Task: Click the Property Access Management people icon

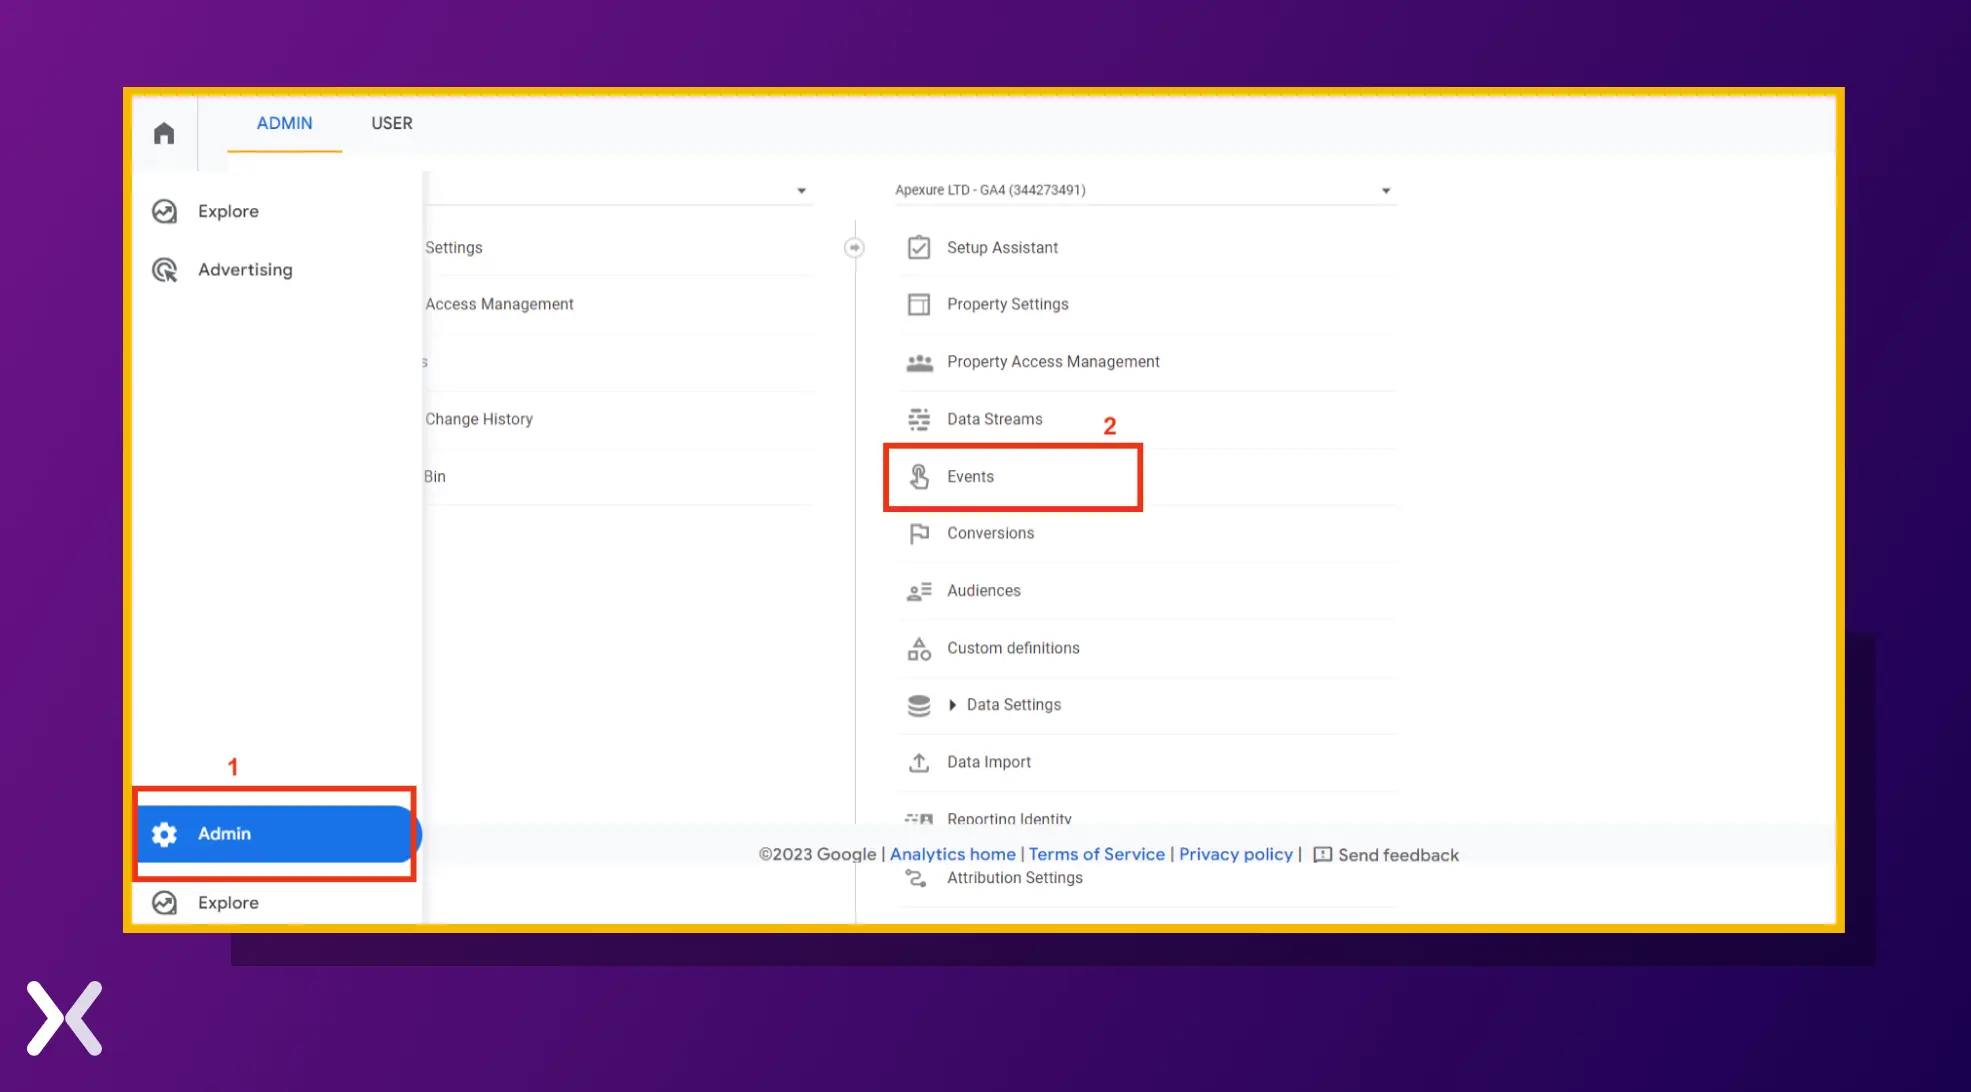Action: coord(919,362)
